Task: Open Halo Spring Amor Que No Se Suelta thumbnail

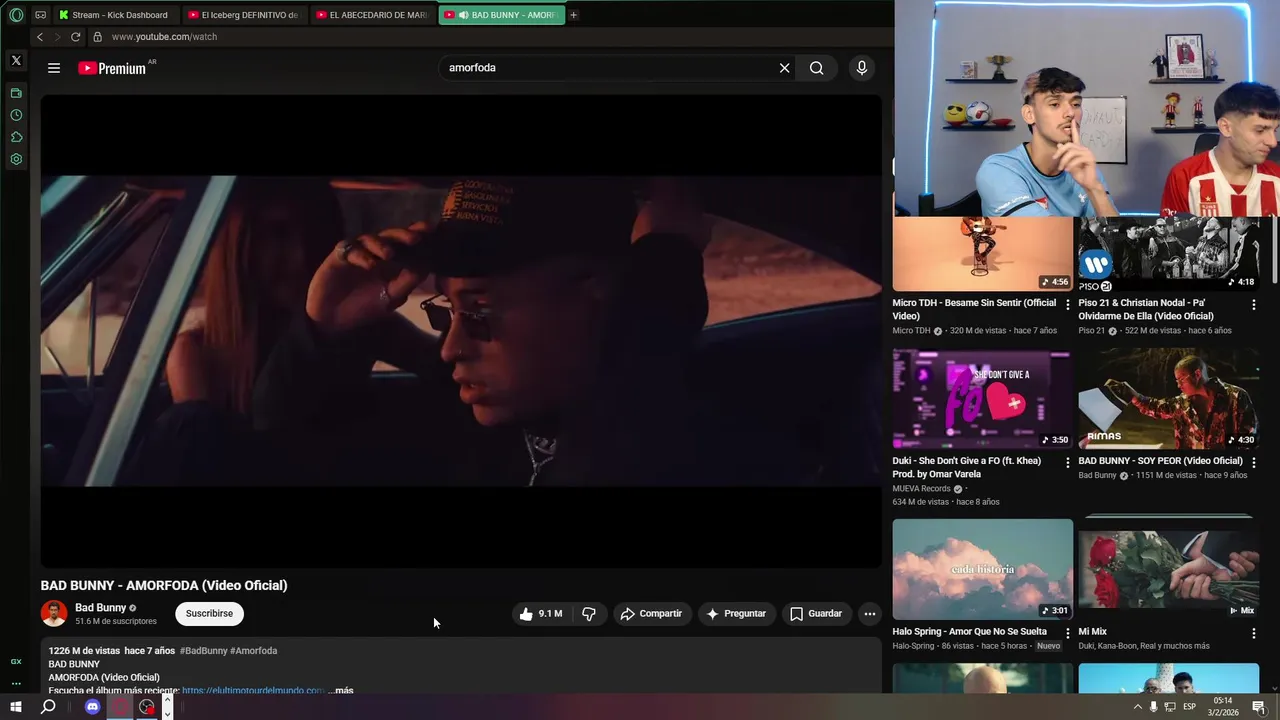Action: (x=982, y=569)
